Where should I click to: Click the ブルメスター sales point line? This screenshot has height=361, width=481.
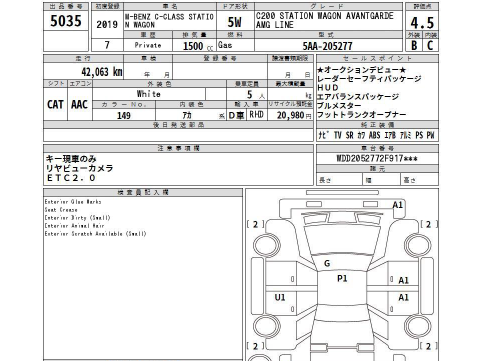pyautogui.click(x=339, y=106)
